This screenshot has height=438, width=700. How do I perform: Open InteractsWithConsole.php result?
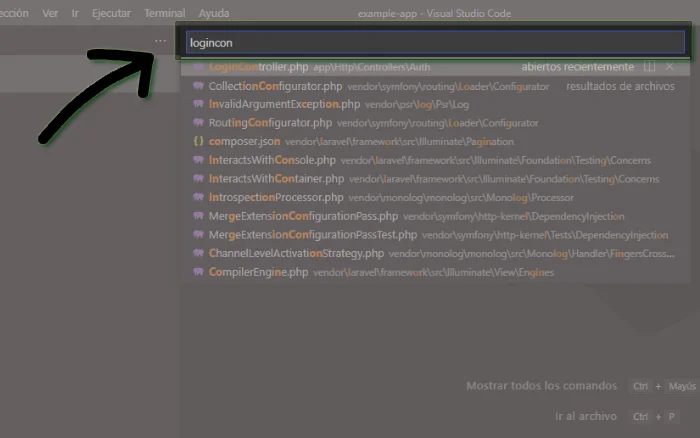tap(435, 160)
